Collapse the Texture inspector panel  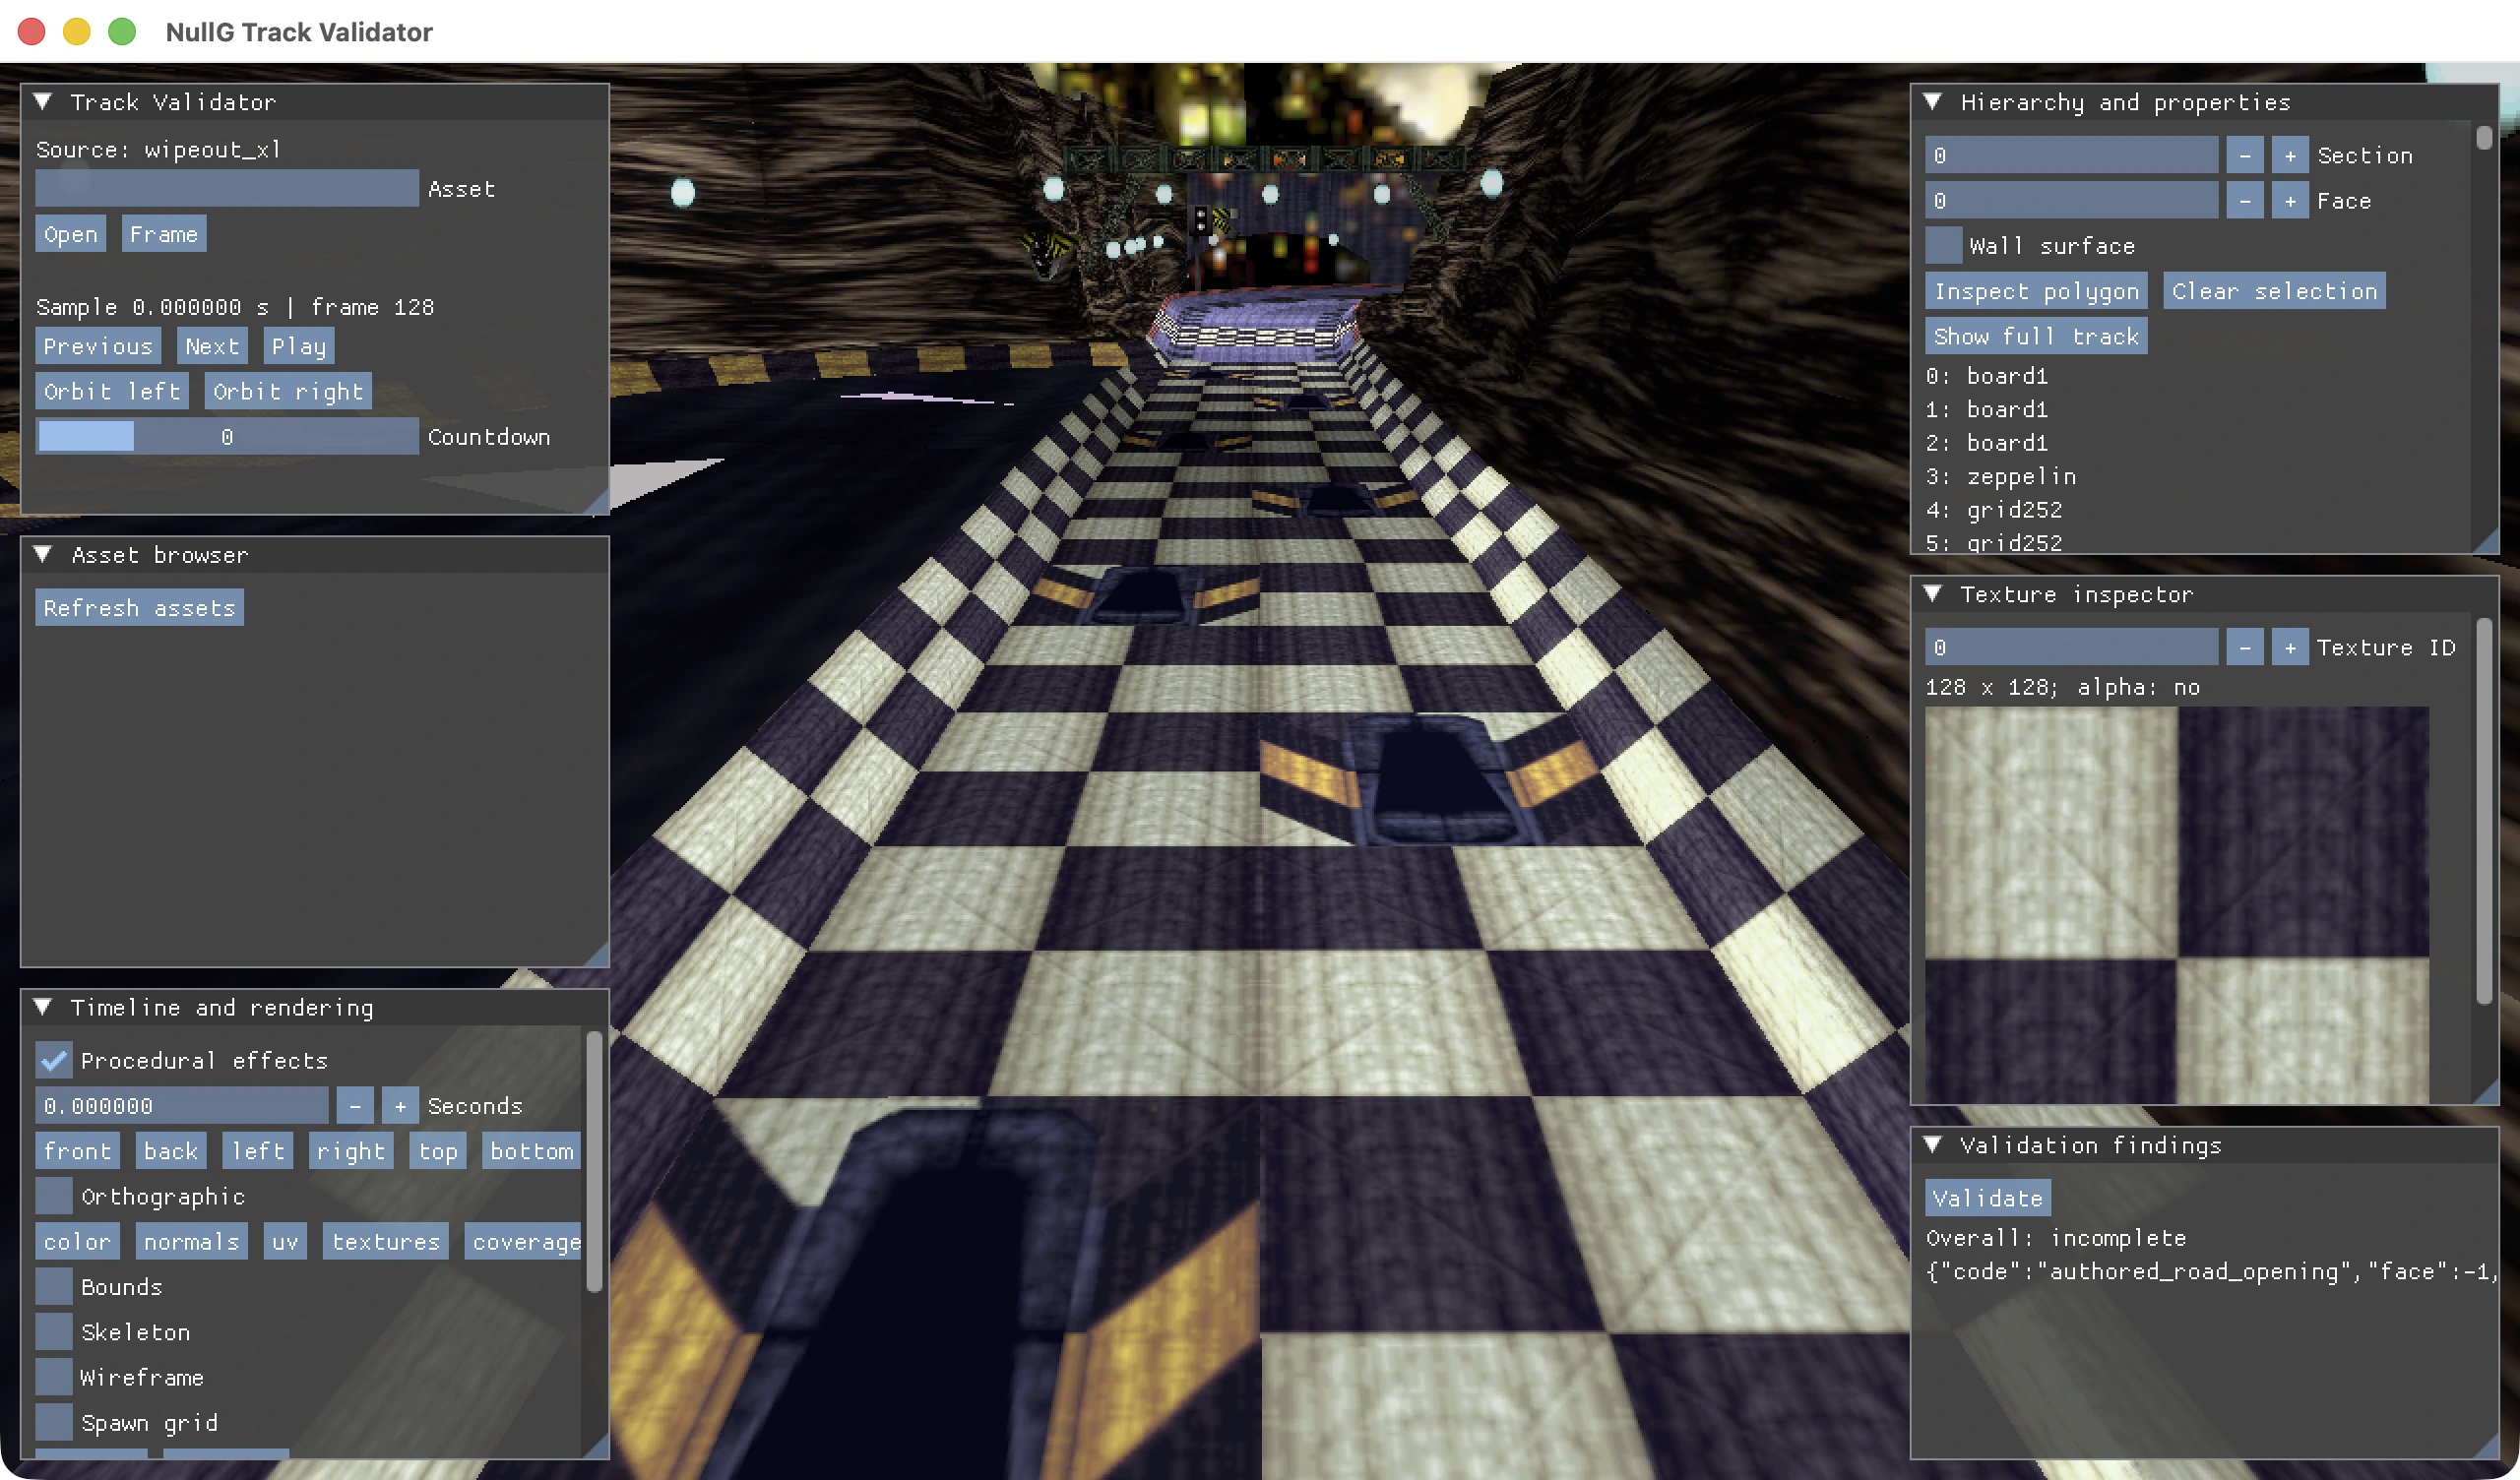pos(1932,594)
